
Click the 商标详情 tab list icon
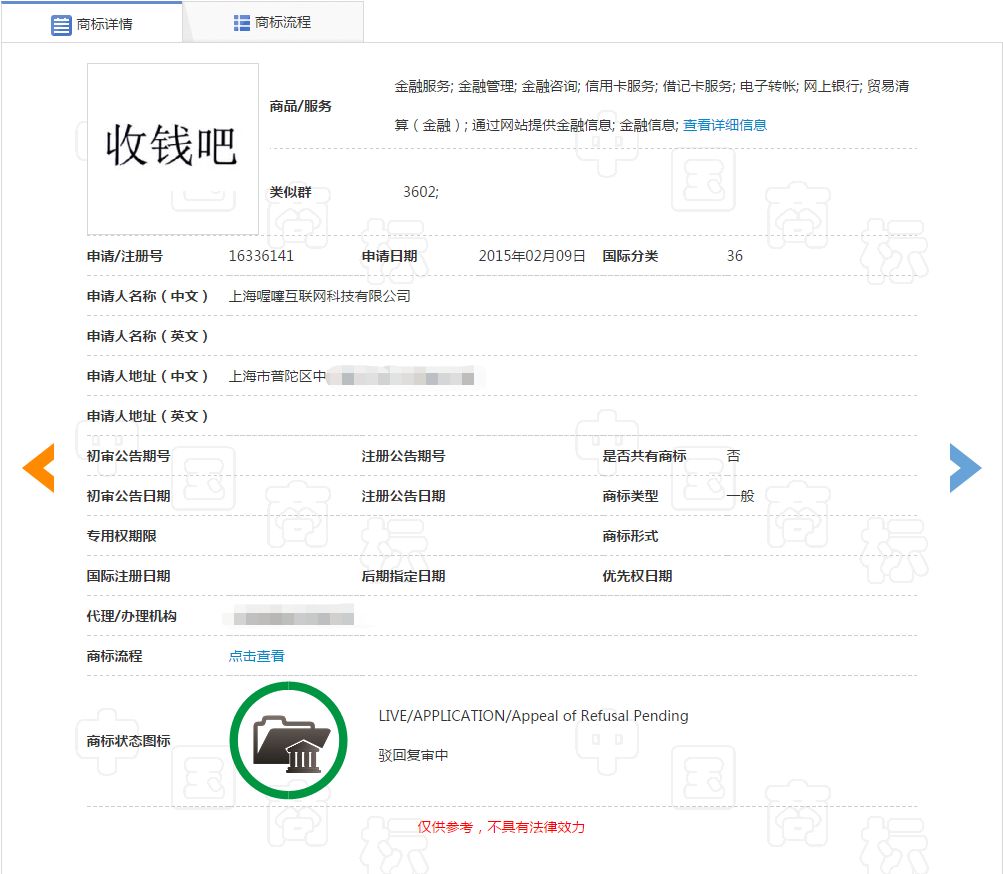61,25
